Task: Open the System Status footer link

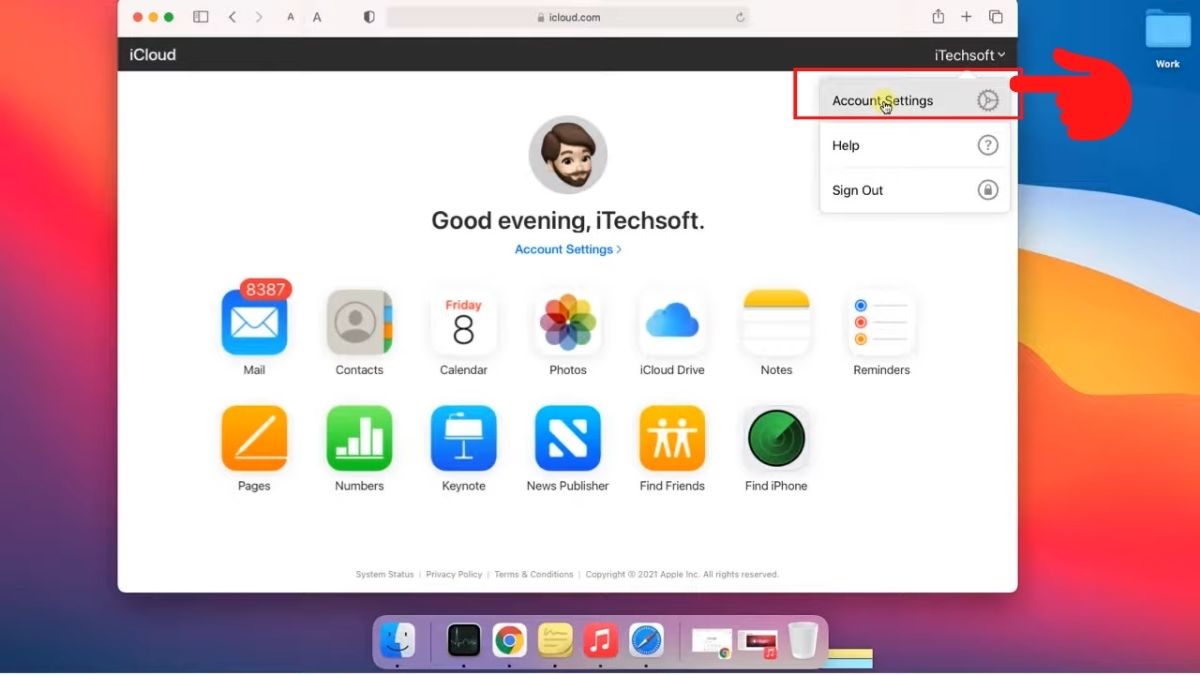Action: [x=385, y=575]
